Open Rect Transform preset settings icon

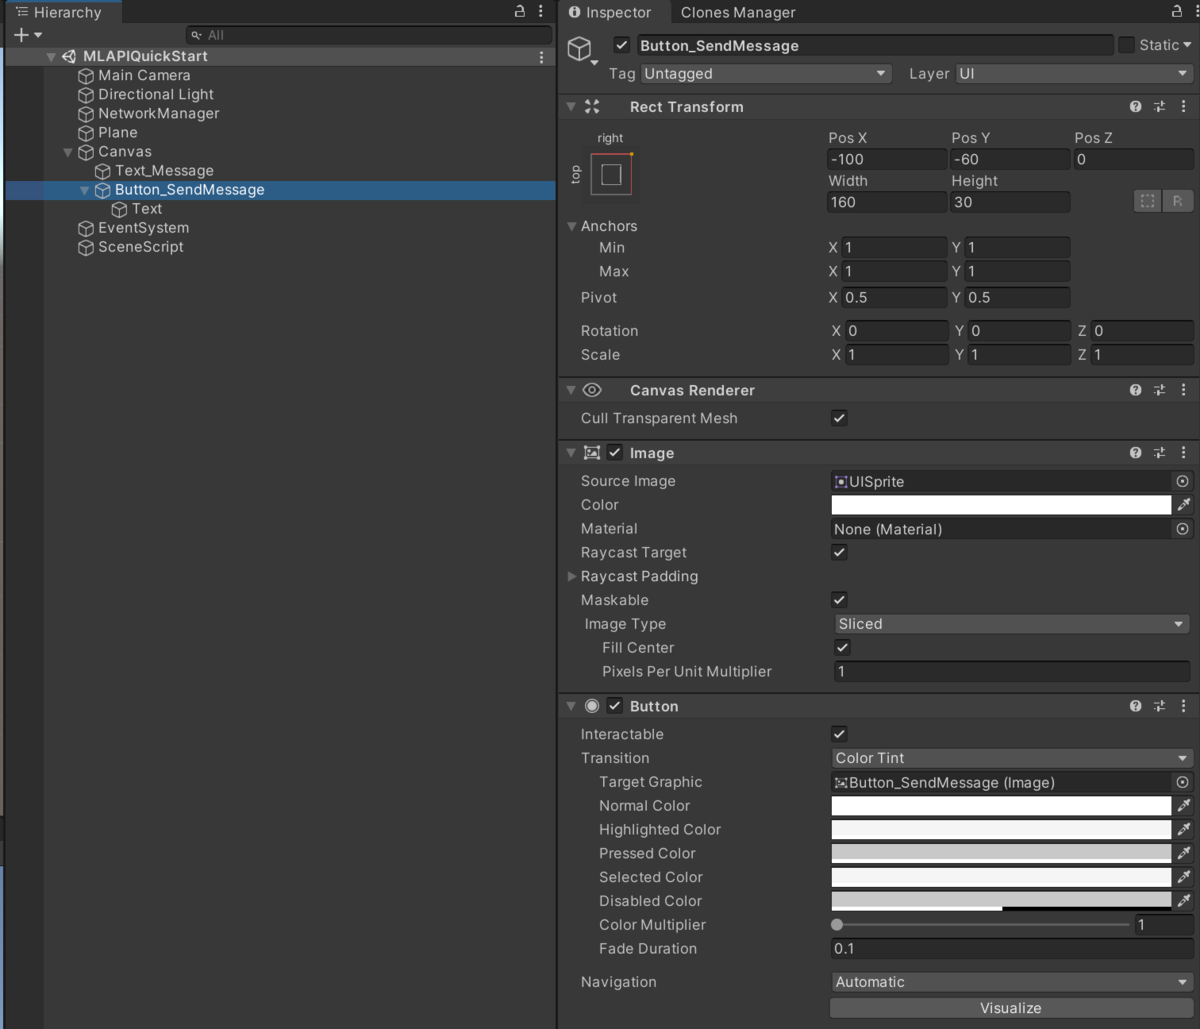(1160, 107)
